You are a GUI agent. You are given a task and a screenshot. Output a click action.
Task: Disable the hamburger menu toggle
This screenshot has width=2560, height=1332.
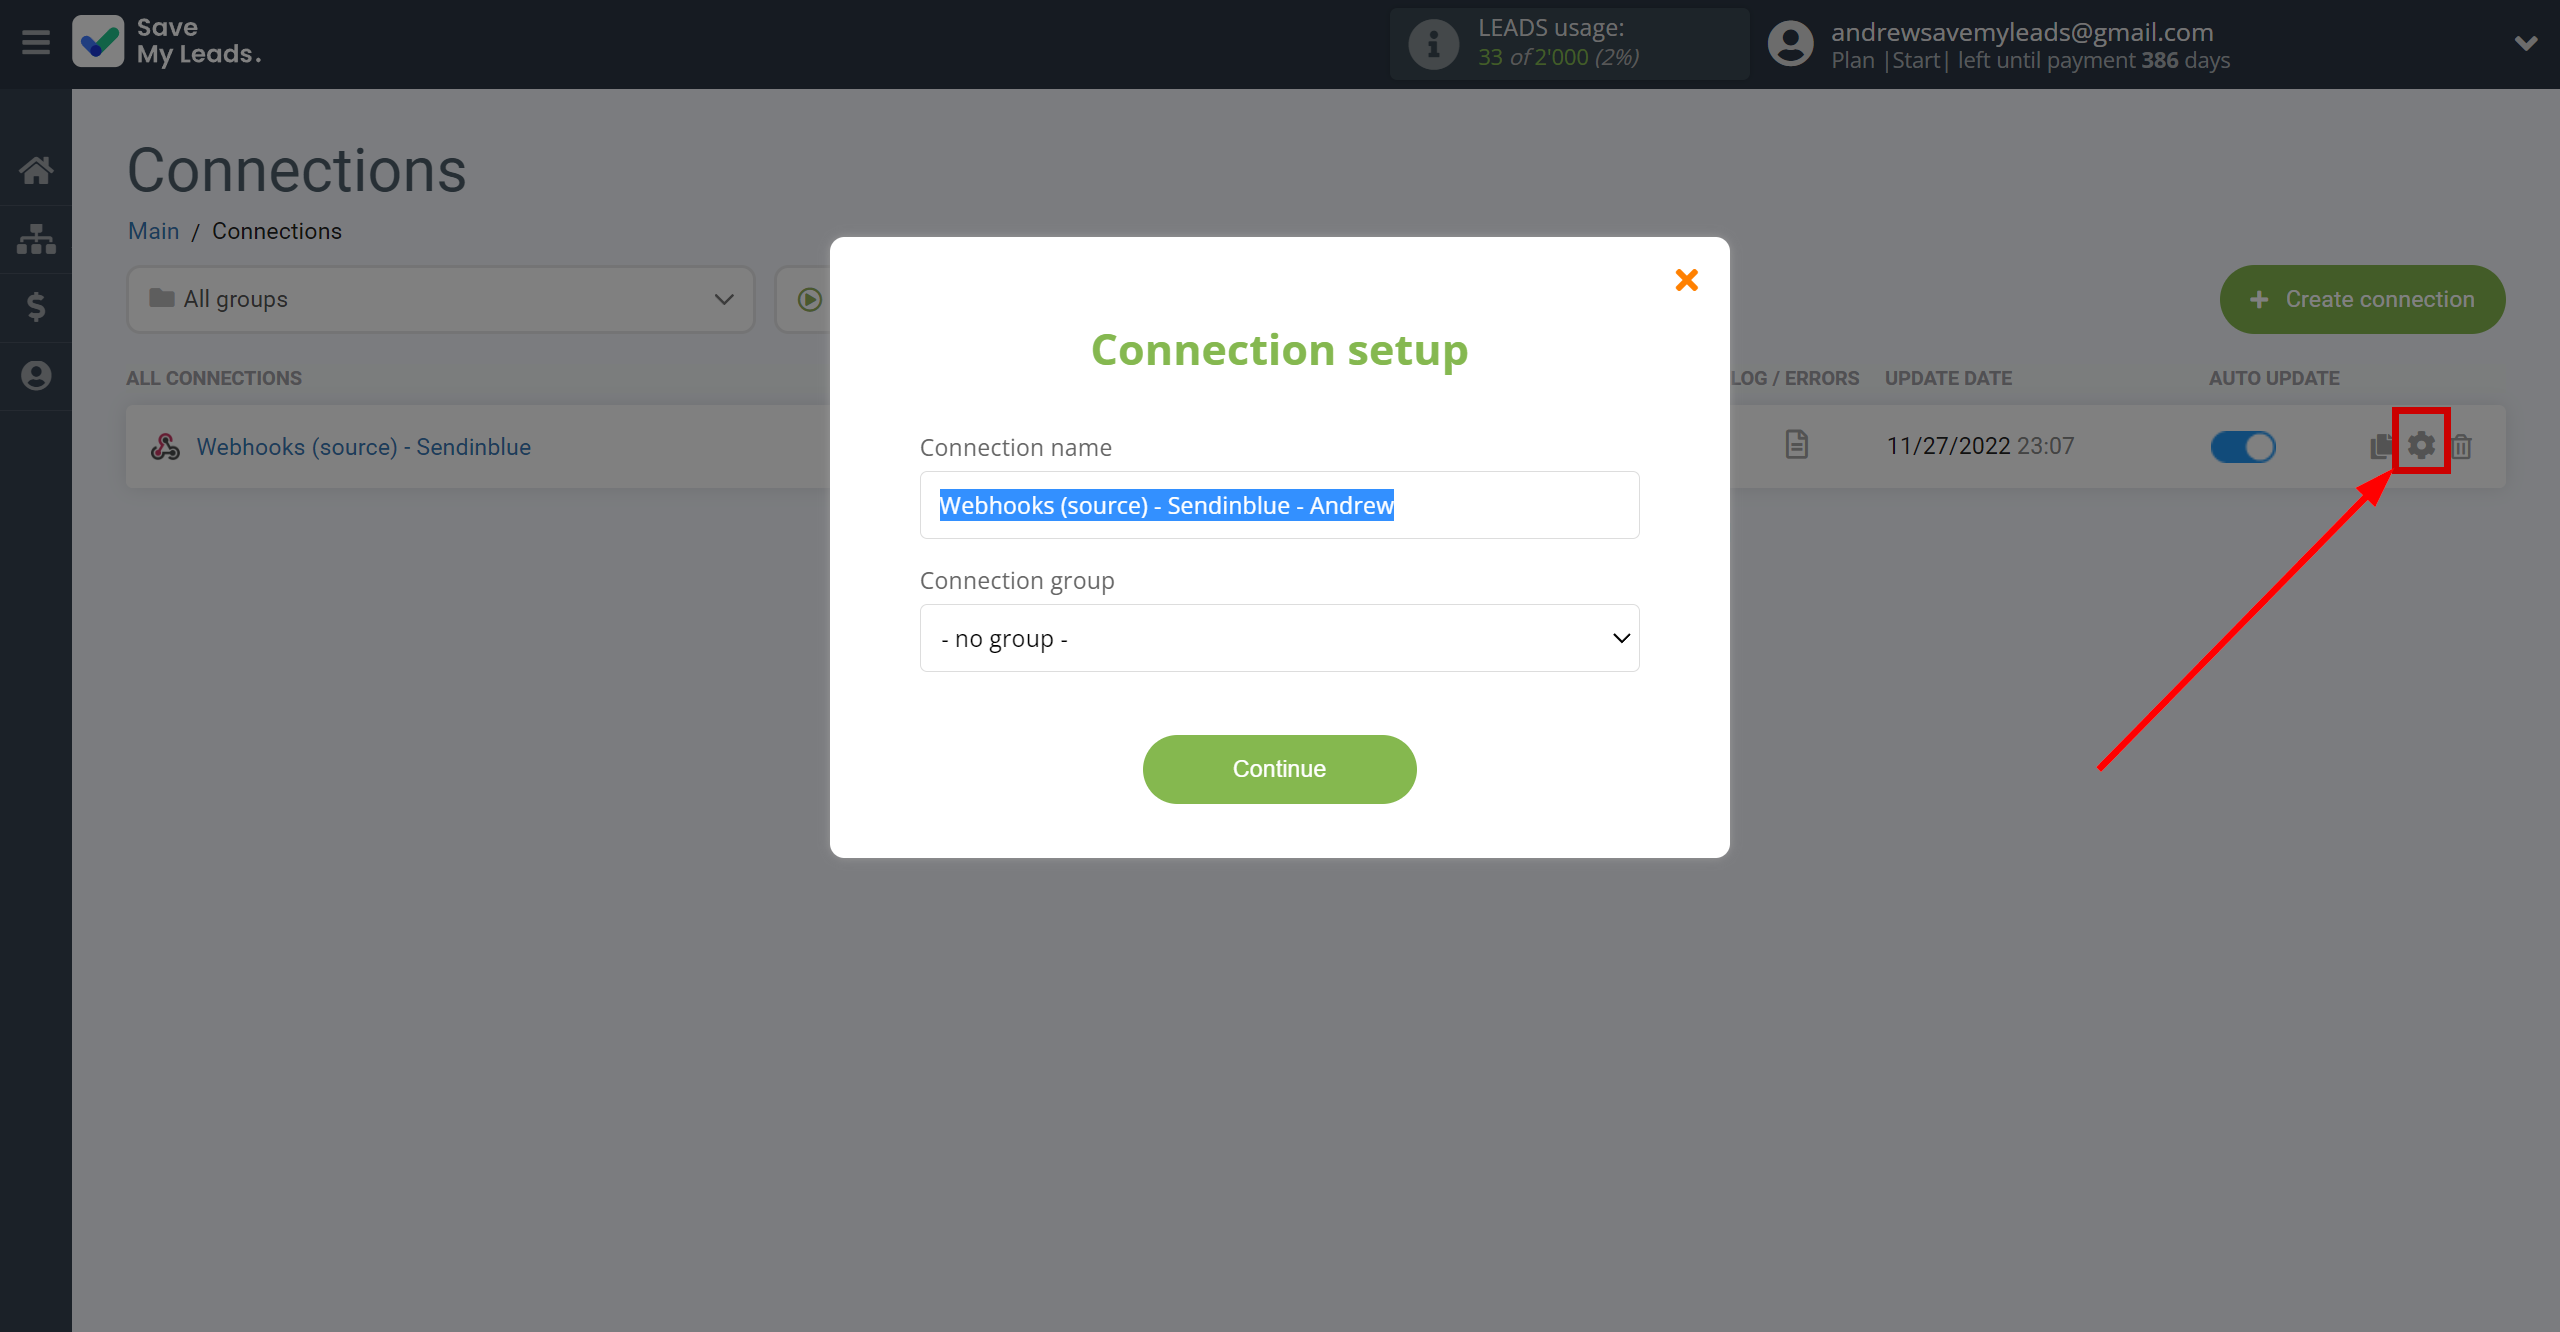click(x=36, y=42)
